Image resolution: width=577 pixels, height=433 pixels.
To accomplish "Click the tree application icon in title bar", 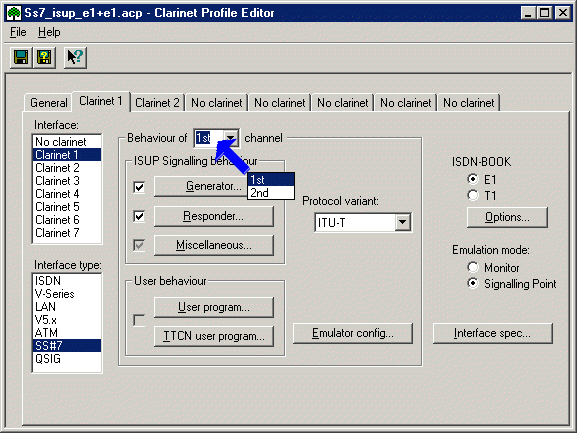I will point(14,13).
